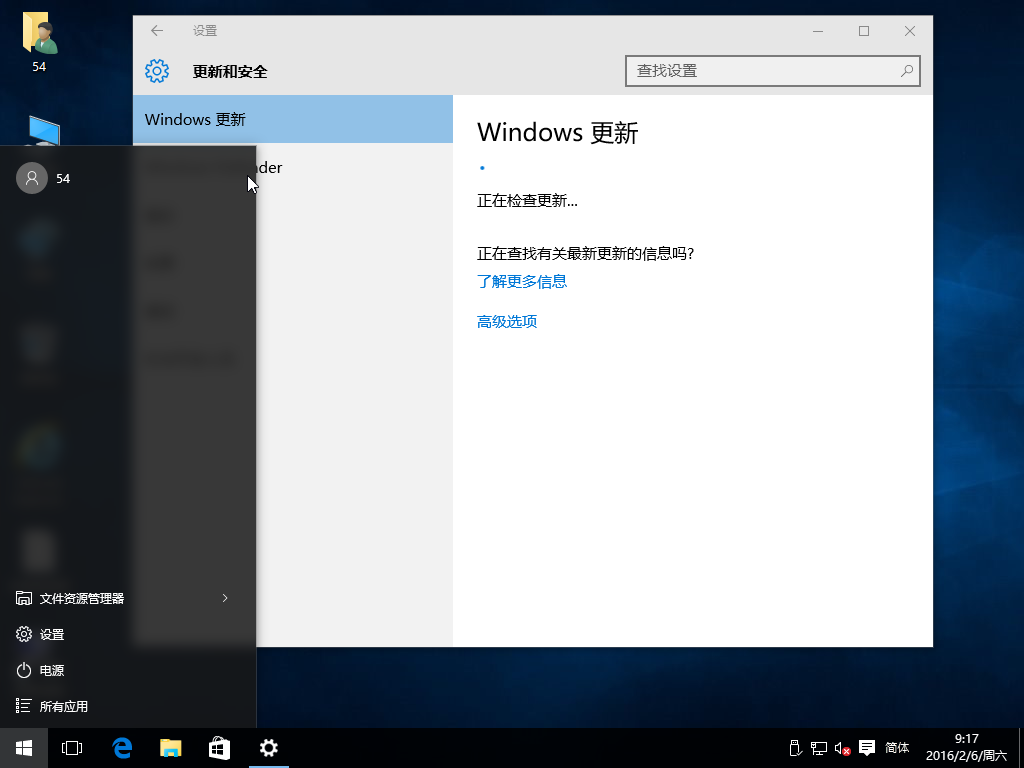1024x768 pixels.
Task: Click the volume icon in system tray
Action: pyautogui.click(x=842, y=748)
